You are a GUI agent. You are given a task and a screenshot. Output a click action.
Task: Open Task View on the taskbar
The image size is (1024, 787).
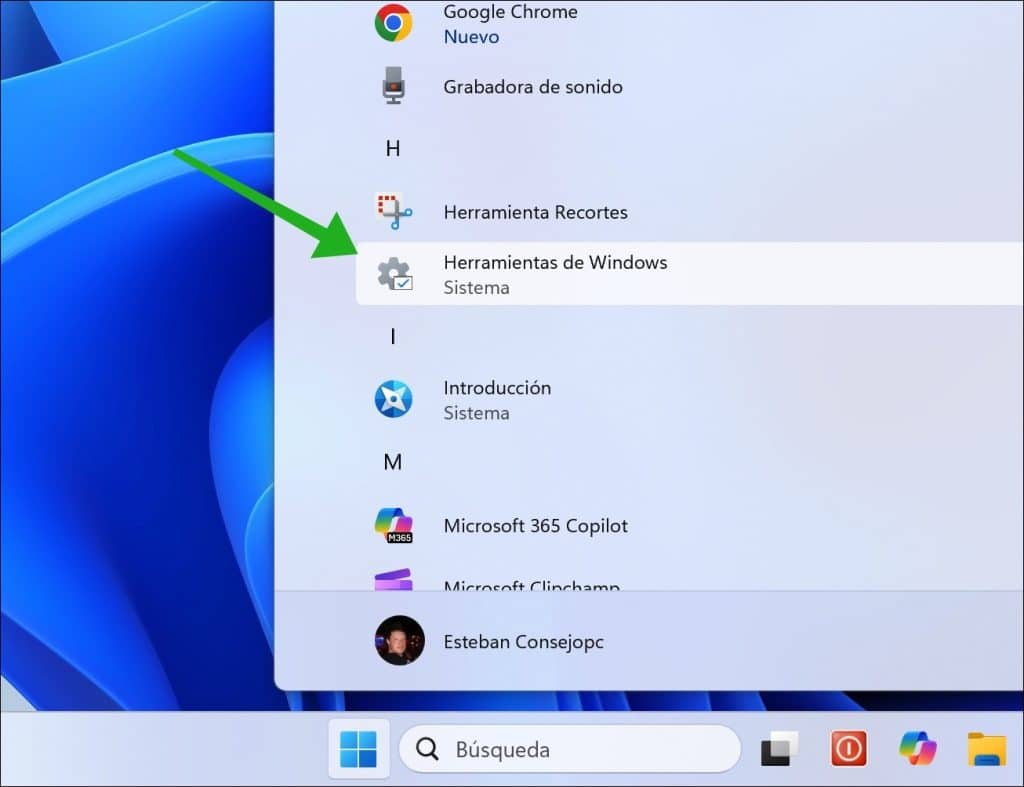click(x=780, y=749)
